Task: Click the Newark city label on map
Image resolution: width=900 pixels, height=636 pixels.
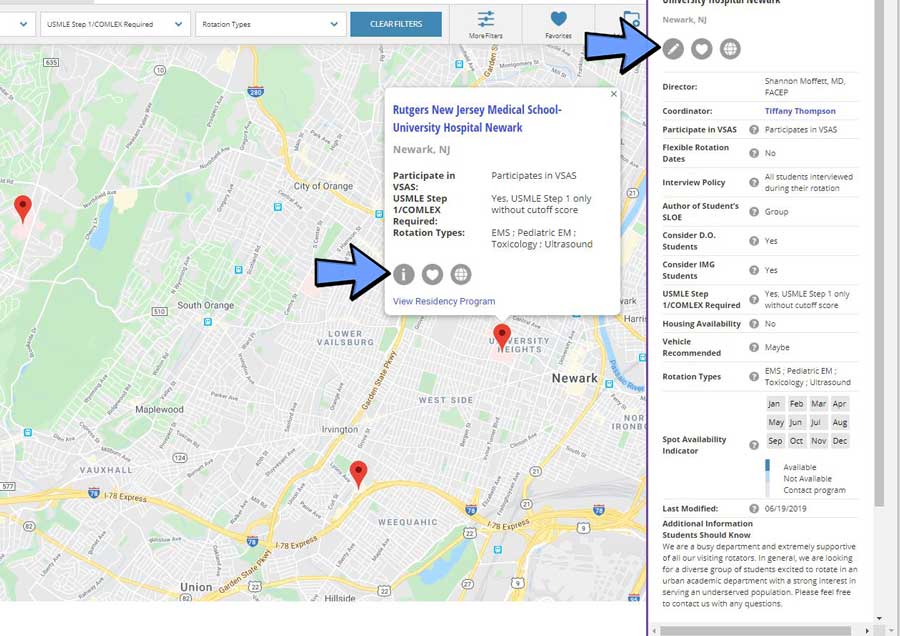Action: point(574,378)
